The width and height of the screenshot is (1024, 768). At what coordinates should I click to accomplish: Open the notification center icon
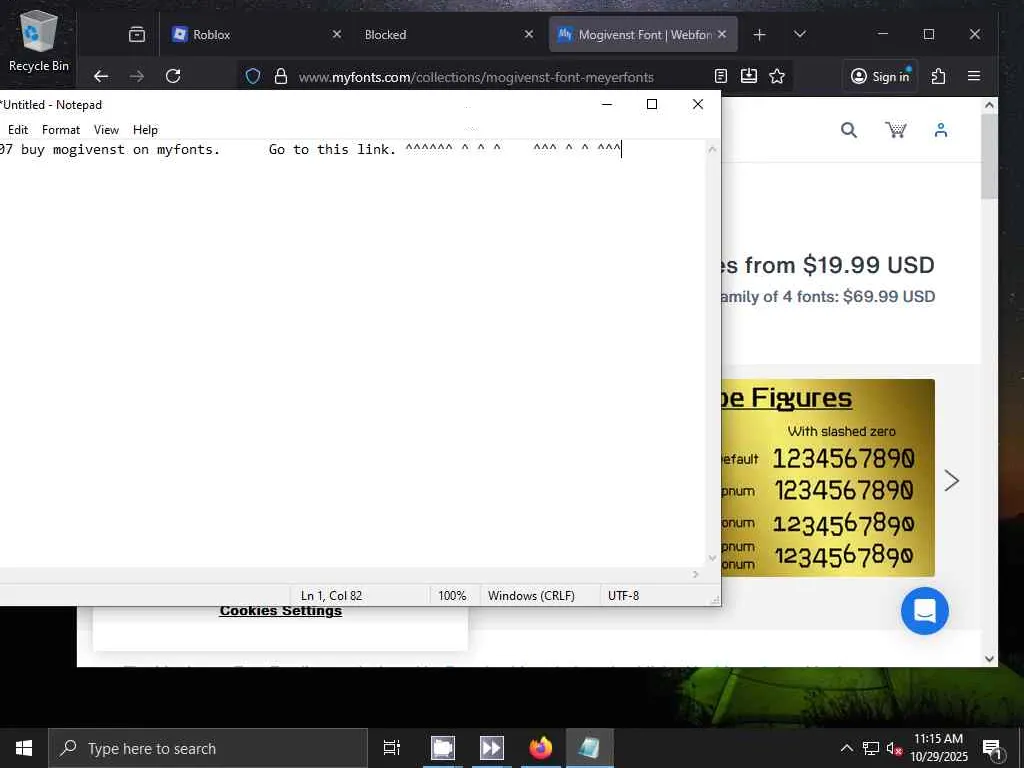coord(992,749)
